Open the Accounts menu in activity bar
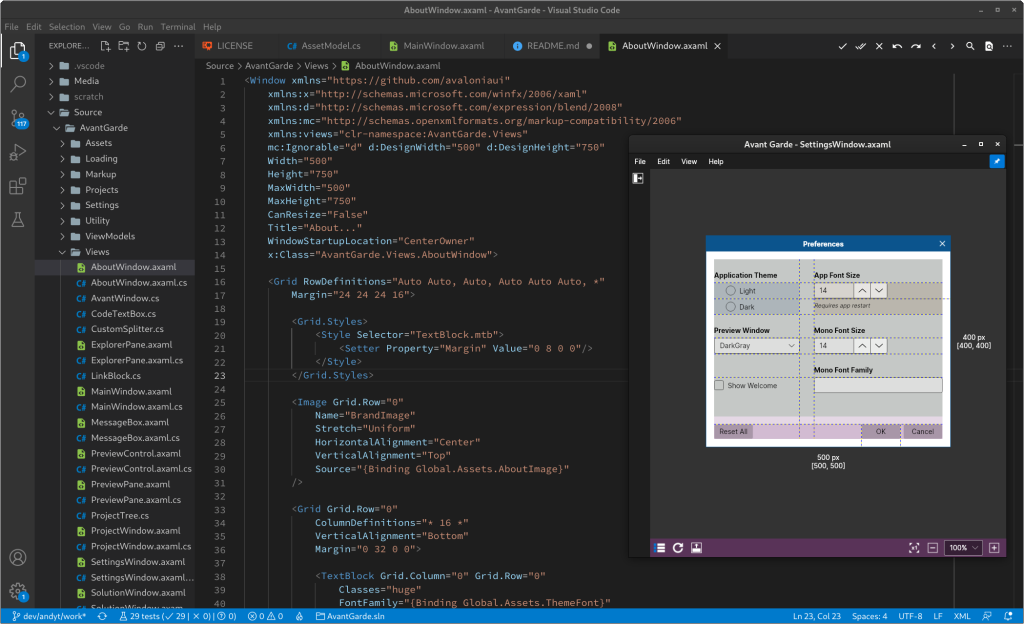Screen dimensions: 1024x624 point(18,557)
